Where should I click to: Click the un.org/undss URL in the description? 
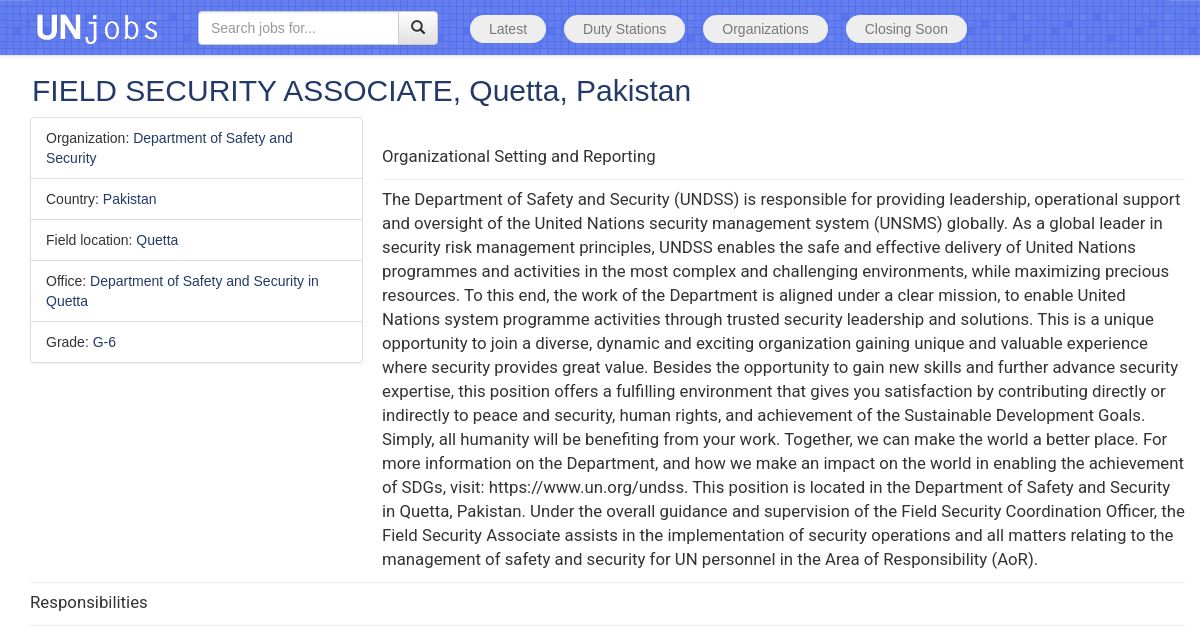[588, 487]
